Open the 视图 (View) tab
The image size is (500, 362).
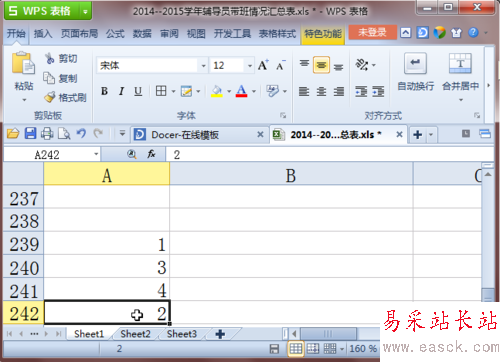[196, 33]
